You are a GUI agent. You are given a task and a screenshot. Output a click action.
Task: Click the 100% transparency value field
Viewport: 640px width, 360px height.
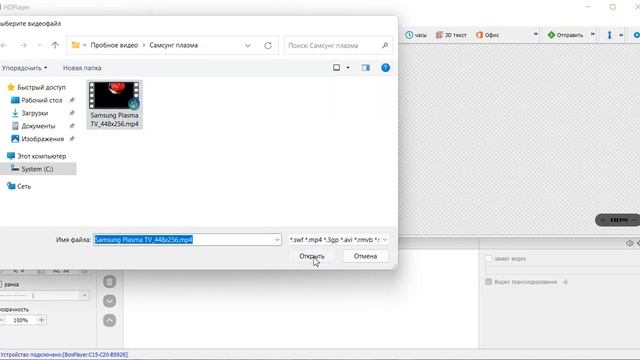point(20,320)
